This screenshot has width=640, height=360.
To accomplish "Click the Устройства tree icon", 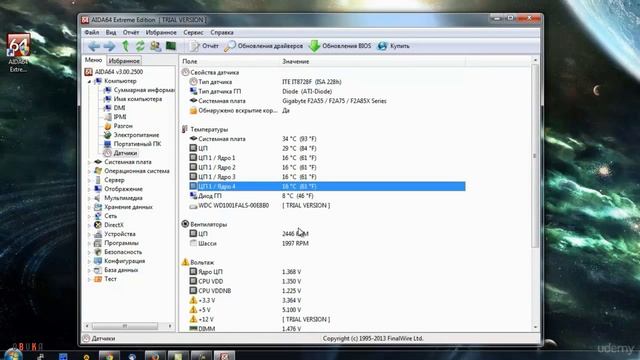I will 98,234.
